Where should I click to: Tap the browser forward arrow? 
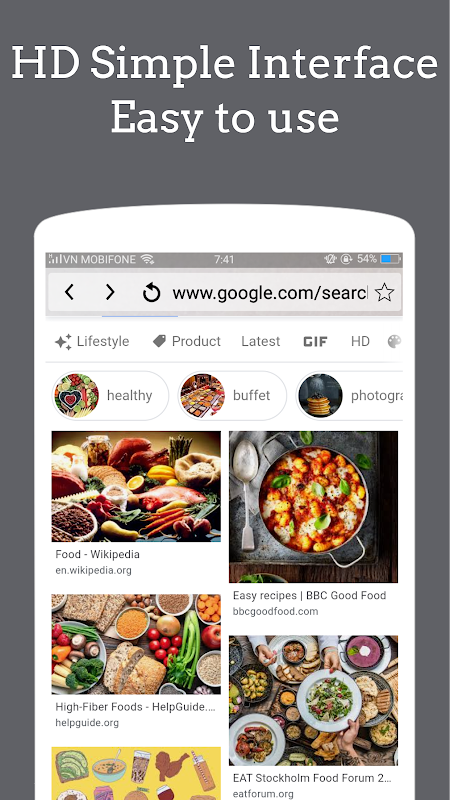coord(110,292)
